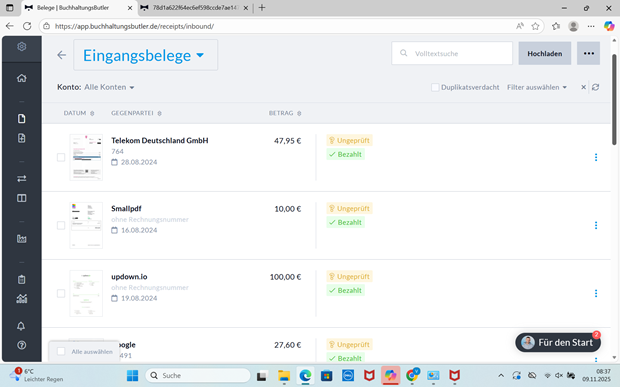This screenshot has width=620, height=387.
Task: Refresh the receipt list with the reload icon
Action: pyautogui.click(x=595, y=87)
